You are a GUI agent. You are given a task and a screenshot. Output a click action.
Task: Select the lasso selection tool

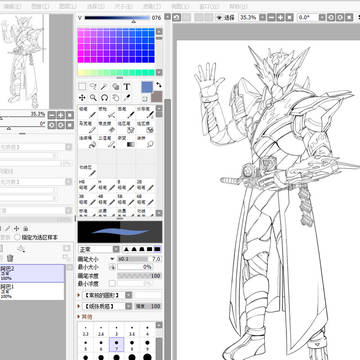tap(93, 87)
